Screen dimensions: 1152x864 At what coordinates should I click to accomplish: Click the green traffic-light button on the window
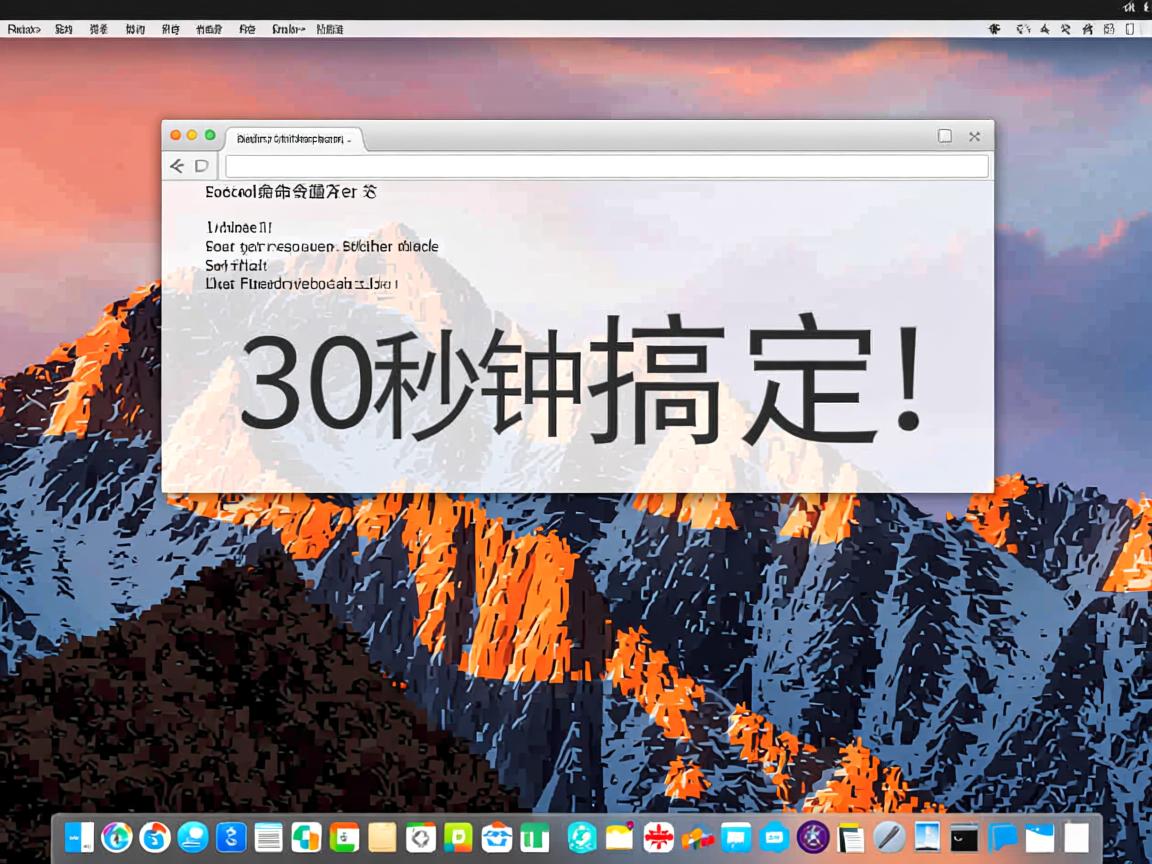(209, 134)
